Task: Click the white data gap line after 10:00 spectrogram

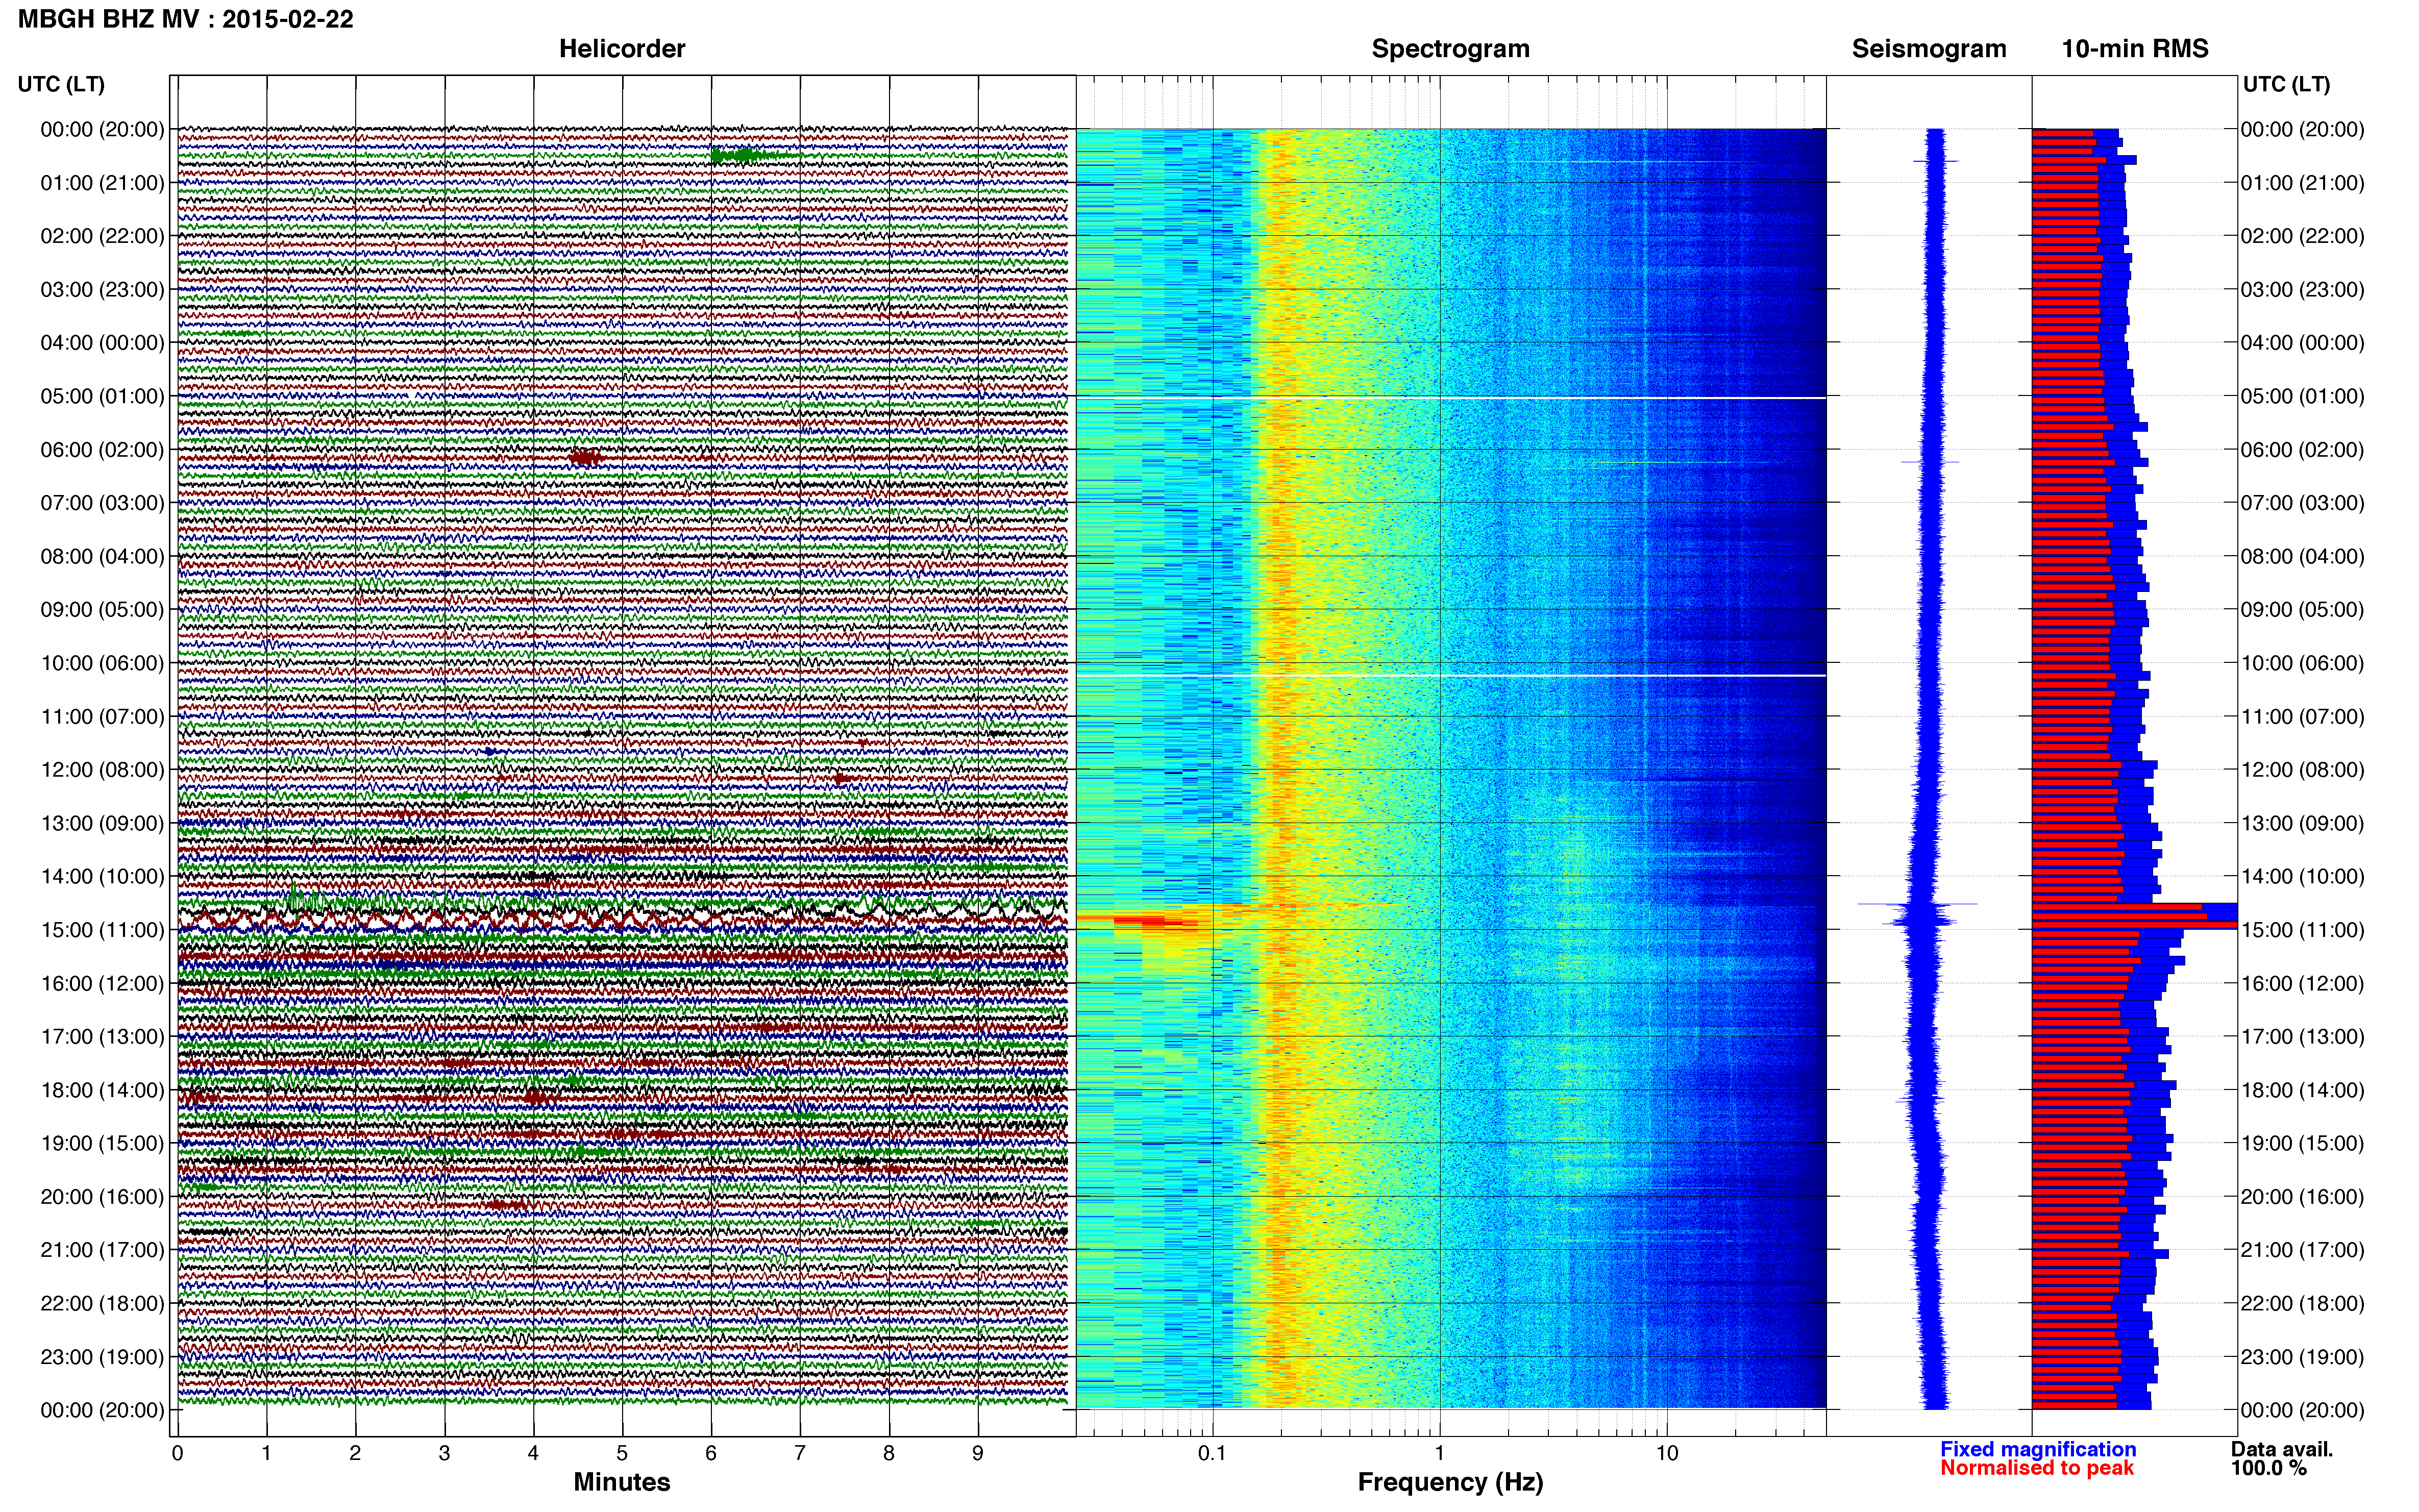Action: point(1451,676)
